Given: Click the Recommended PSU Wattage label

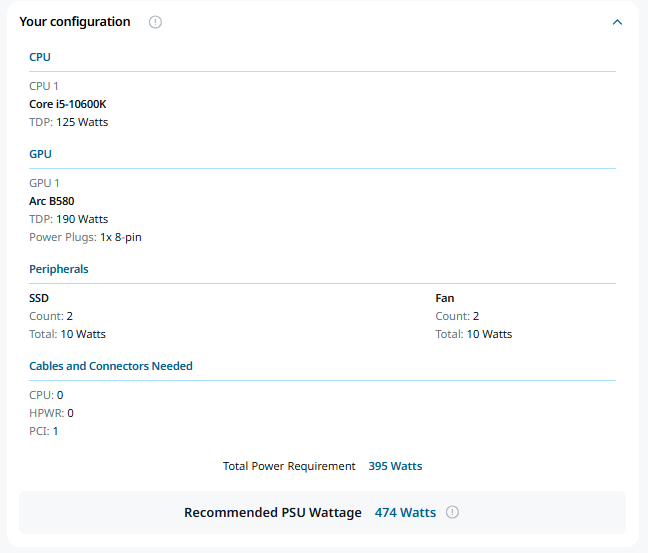Looking at the screenshot, I should 273,512.
